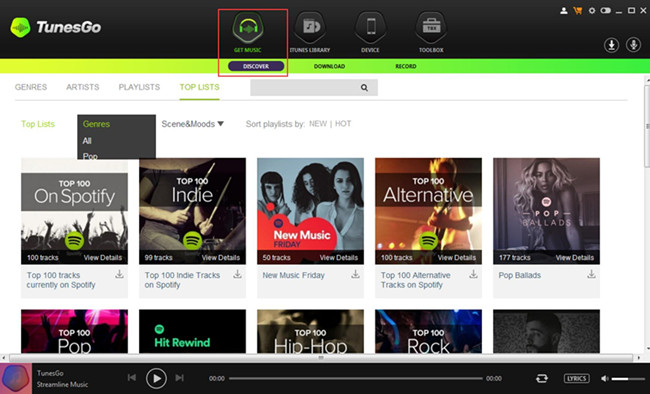Download Pop Ballads playlist
The image size is (650, 394).
tap(591, 274)
